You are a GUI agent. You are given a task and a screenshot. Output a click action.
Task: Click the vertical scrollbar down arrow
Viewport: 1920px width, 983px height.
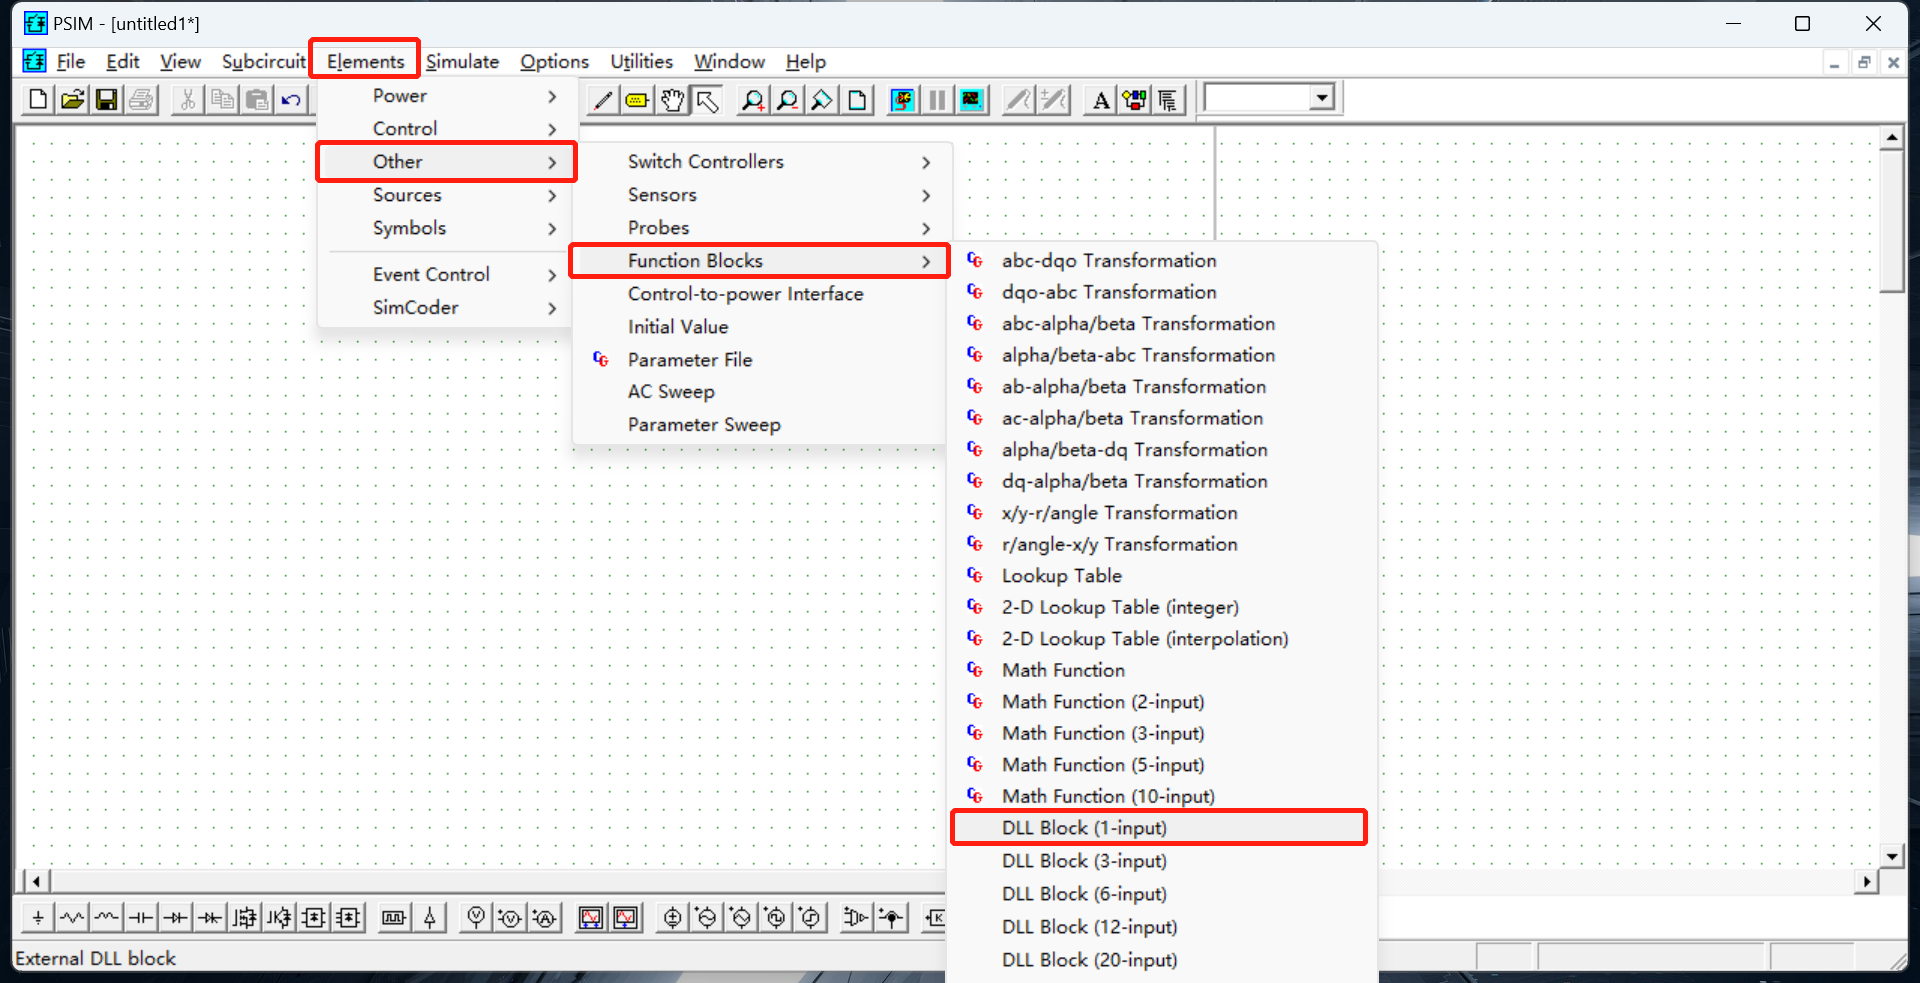tap(1891, 856)
